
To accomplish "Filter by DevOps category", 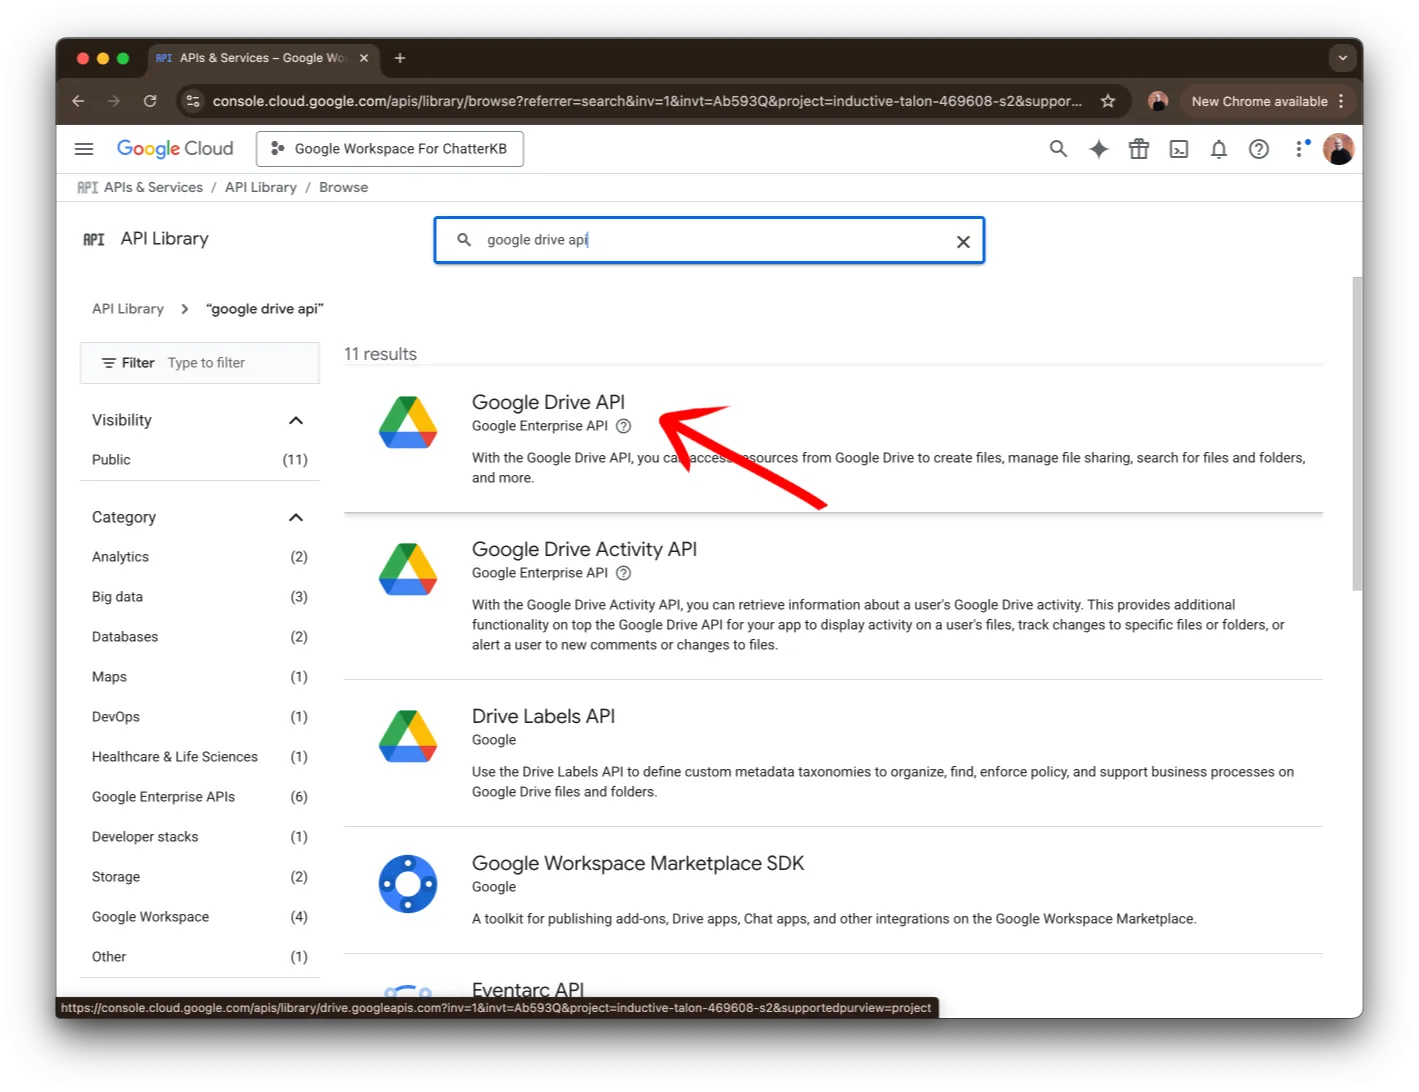I will (200, 717).
